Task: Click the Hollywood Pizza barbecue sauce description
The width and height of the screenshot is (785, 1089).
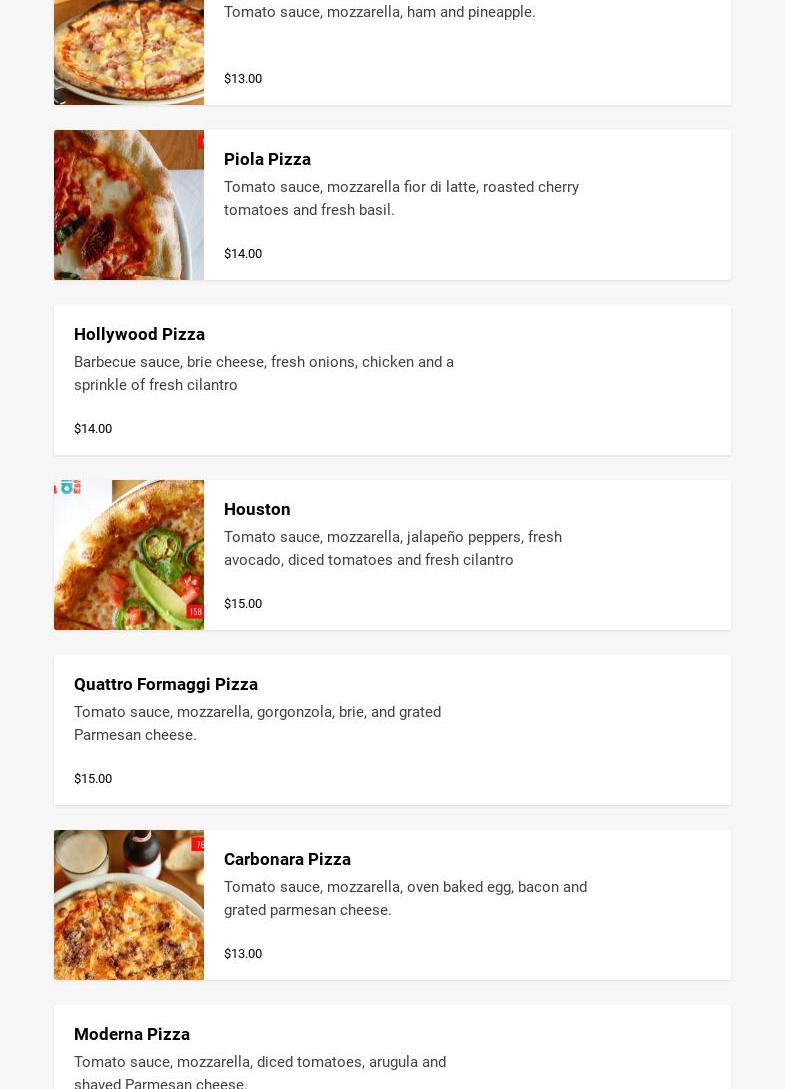Action: pos(264,373)
